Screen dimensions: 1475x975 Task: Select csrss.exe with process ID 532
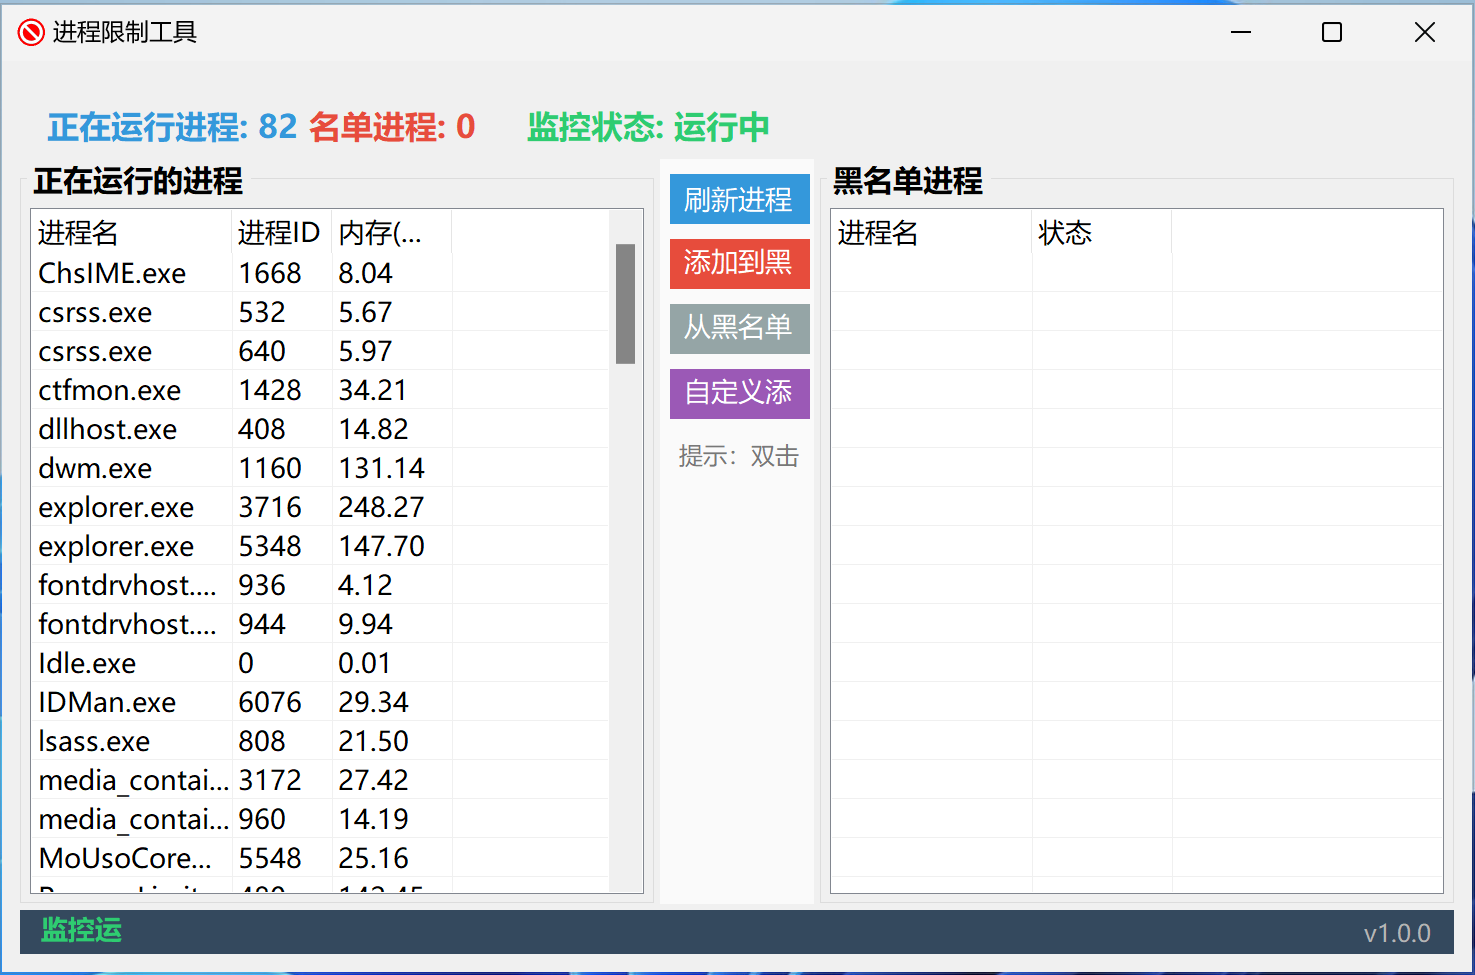320,312
